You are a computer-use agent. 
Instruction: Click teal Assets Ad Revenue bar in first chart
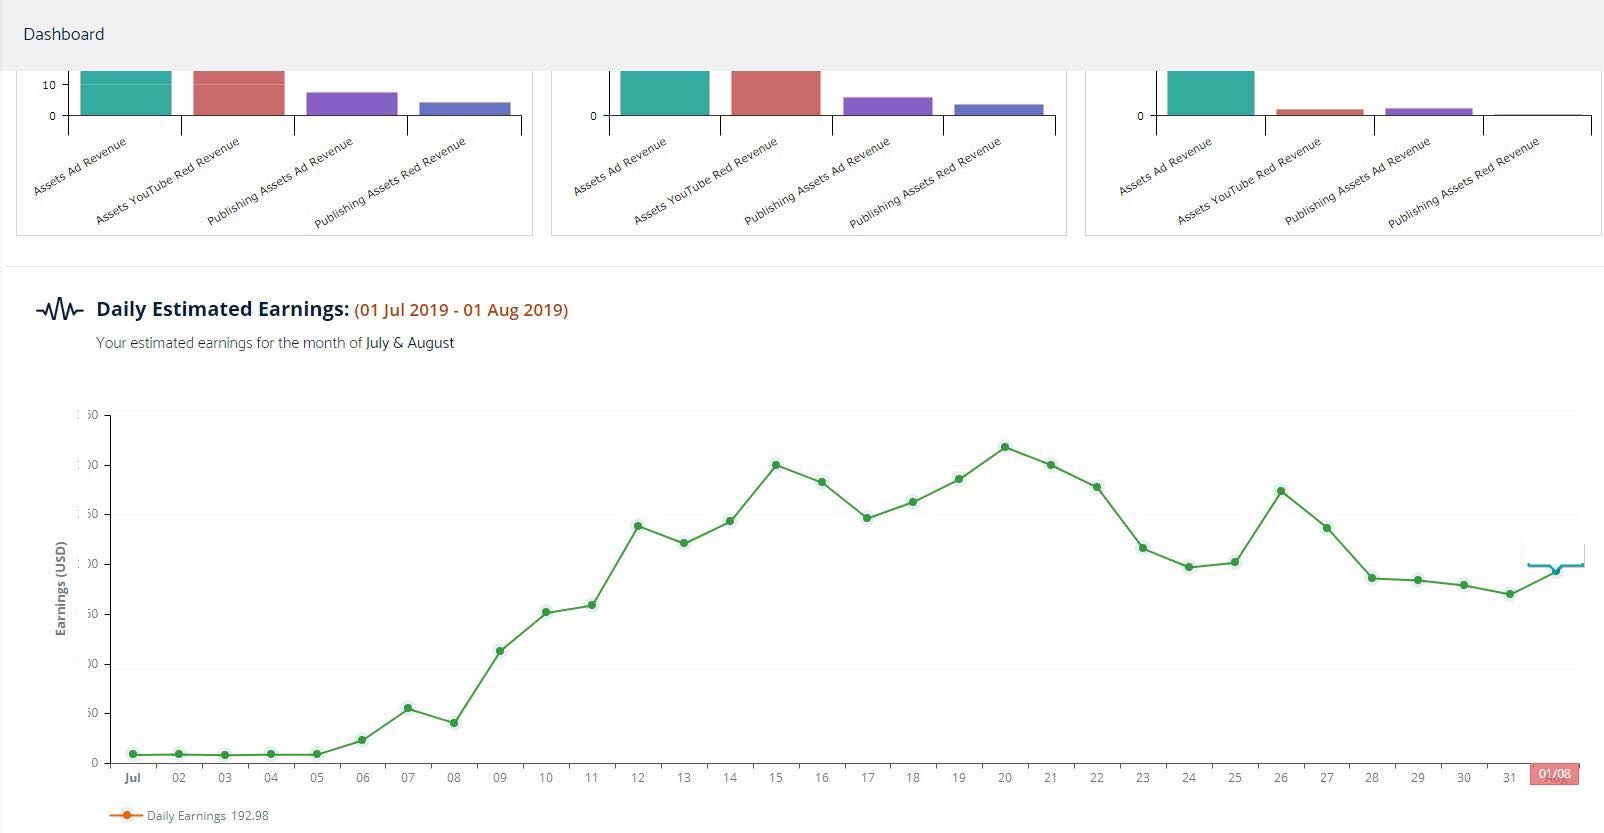126,93
